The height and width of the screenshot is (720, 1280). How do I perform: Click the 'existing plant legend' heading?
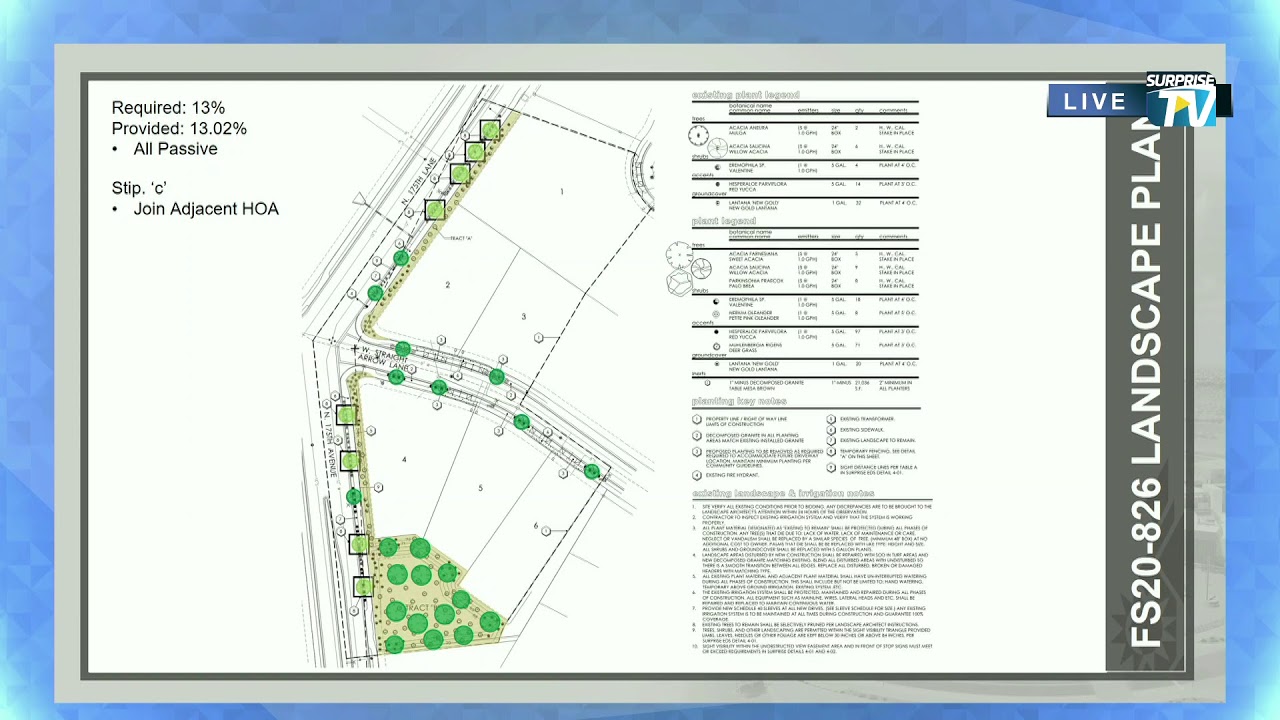point(746,95)
